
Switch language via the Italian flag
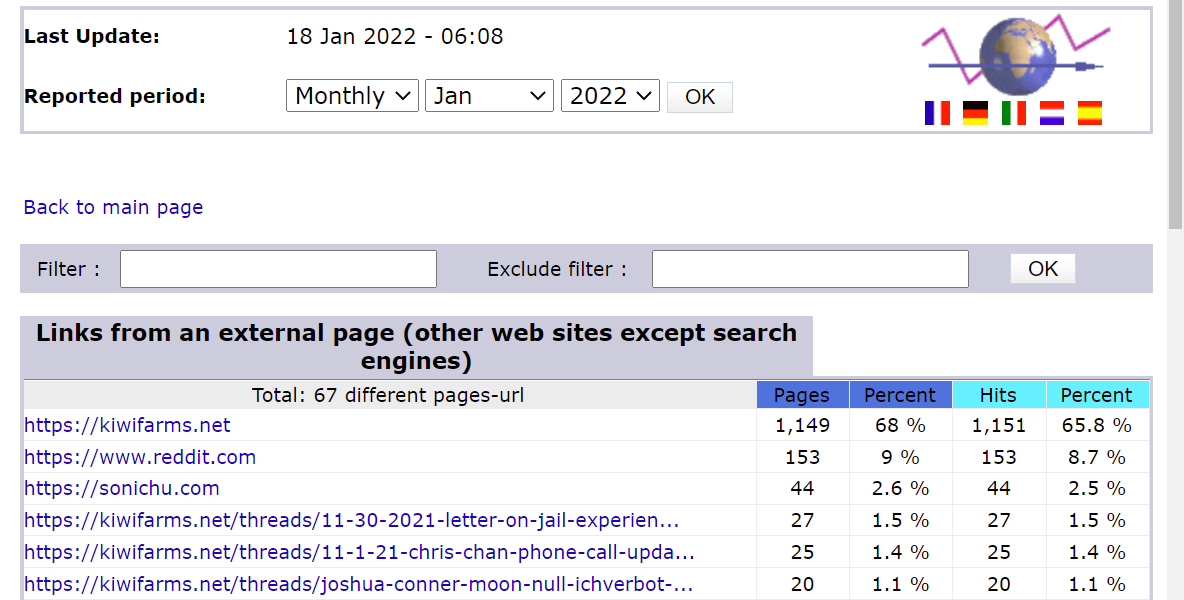pos(1013,113)
